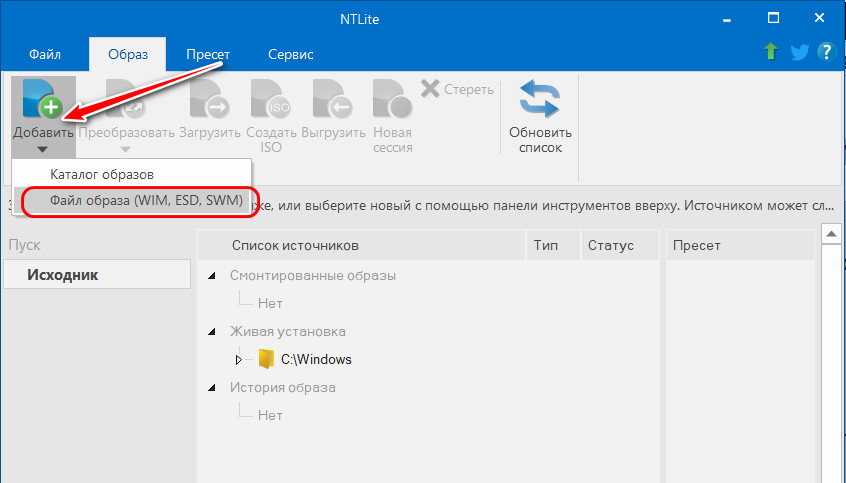Select the C:\Windows entry
Image resolution: width=846 pixels, height=483 pixels.
[316, 359]
